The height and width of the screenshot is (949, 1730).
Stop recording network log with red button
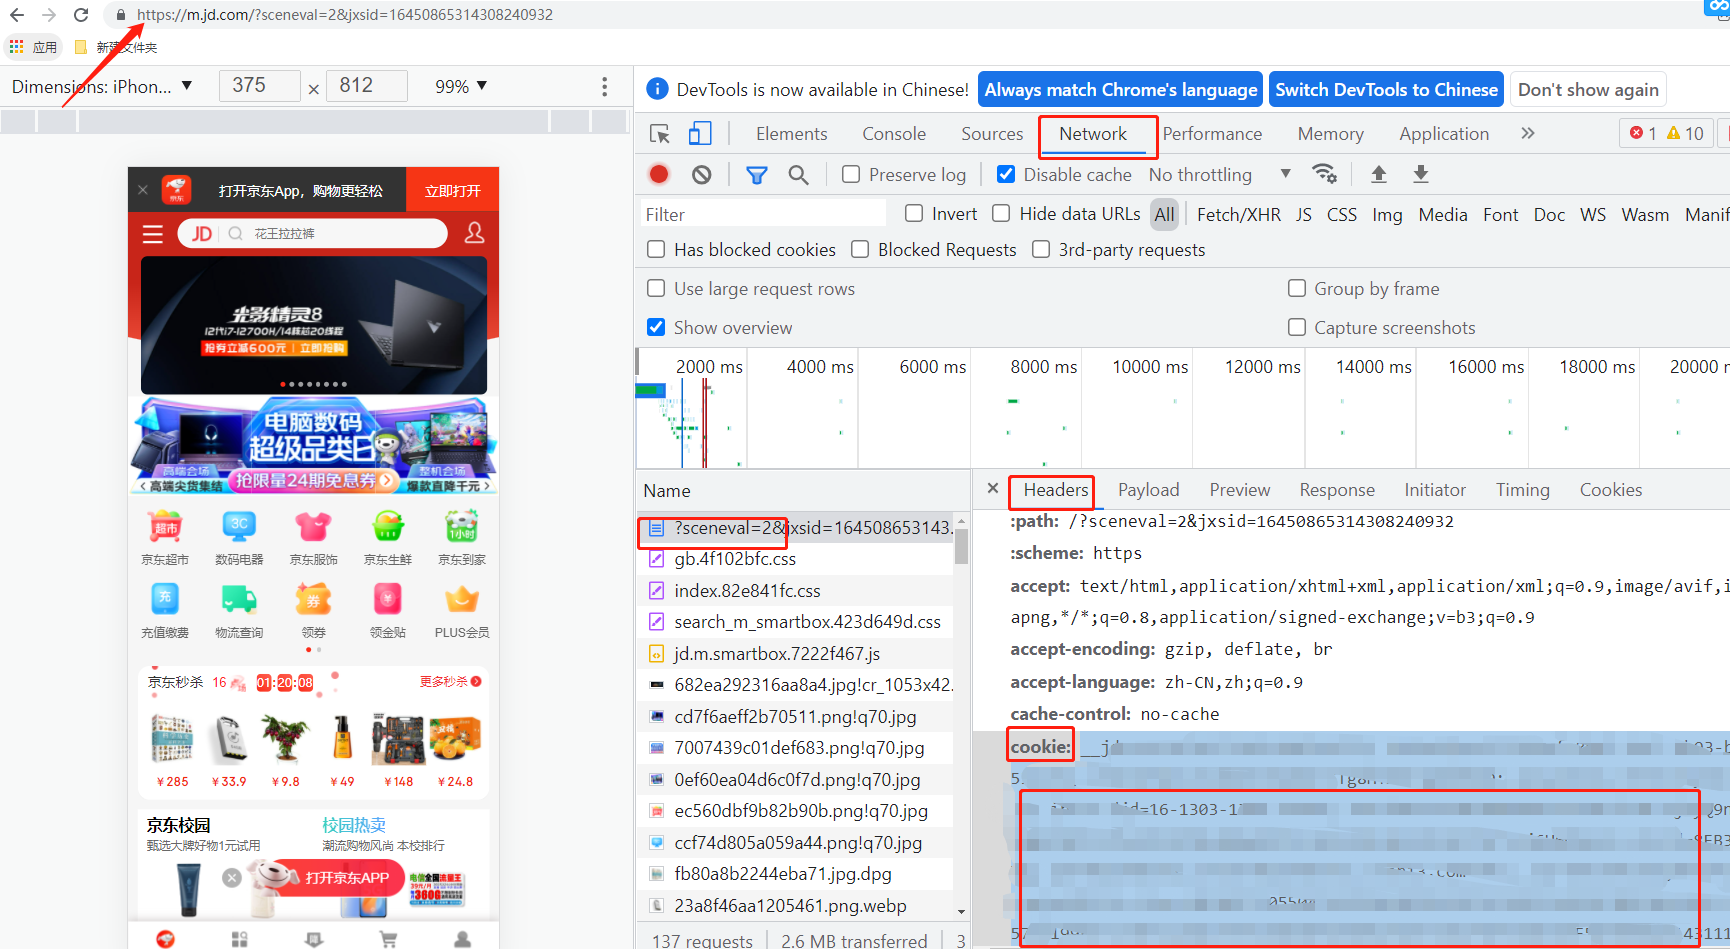click(x=659, y=174)
